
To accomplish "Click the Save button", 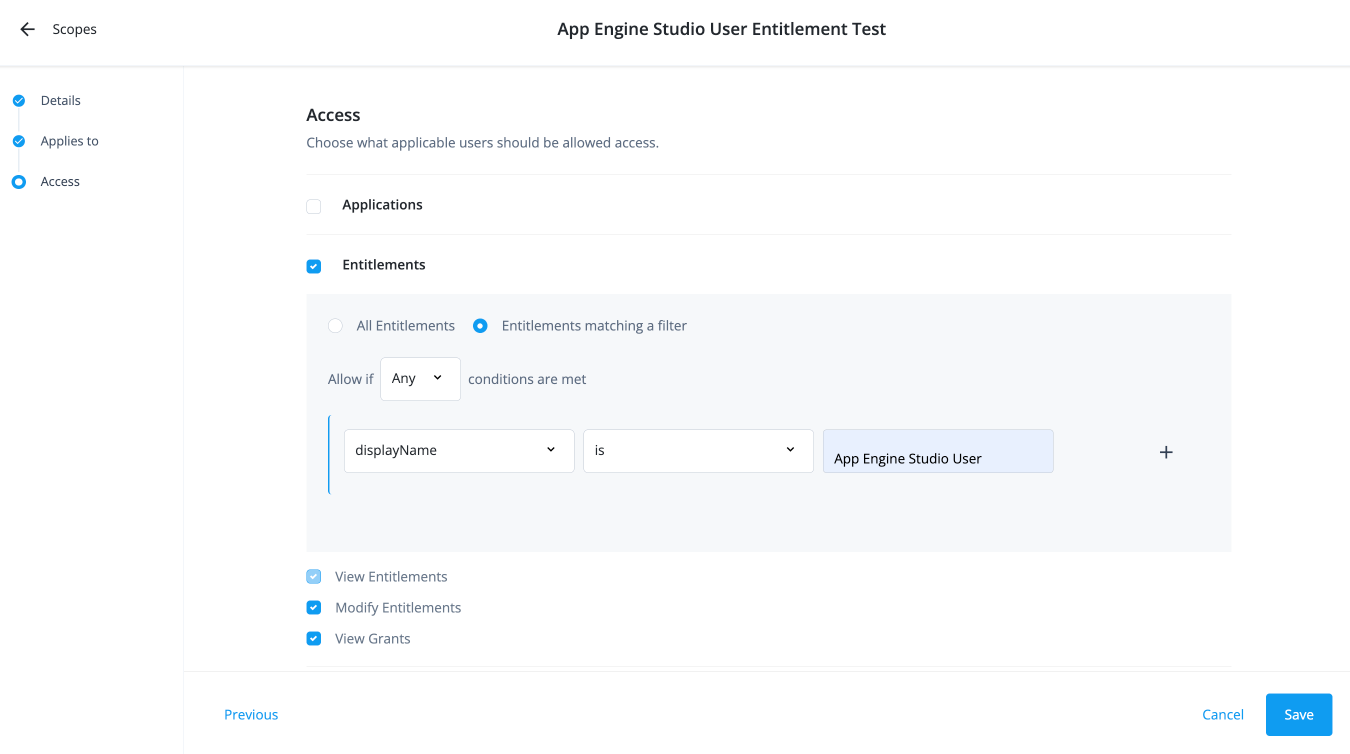I will (x=1298, y=715).
